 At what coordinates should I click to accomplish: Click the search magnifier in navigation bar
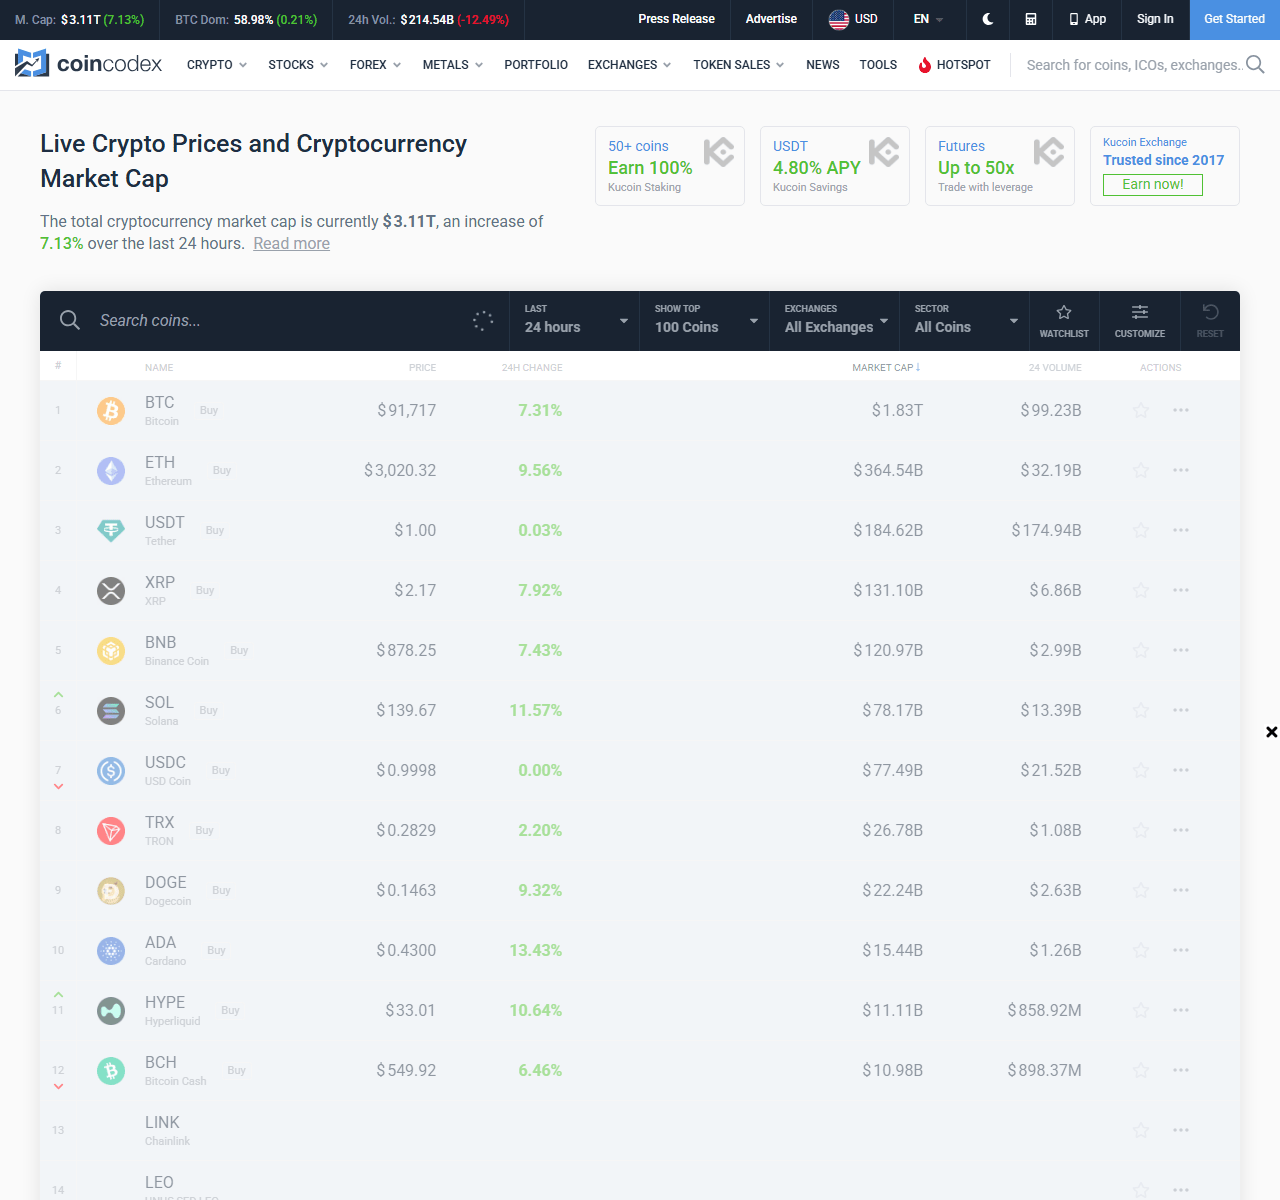[1255, 65]
